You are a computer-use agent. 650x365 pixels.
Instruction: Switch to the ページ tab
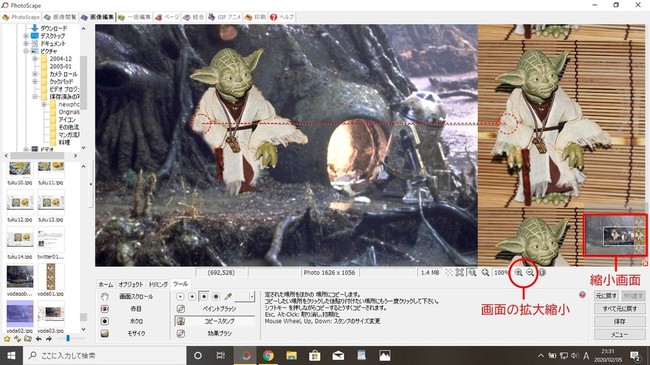167,17
